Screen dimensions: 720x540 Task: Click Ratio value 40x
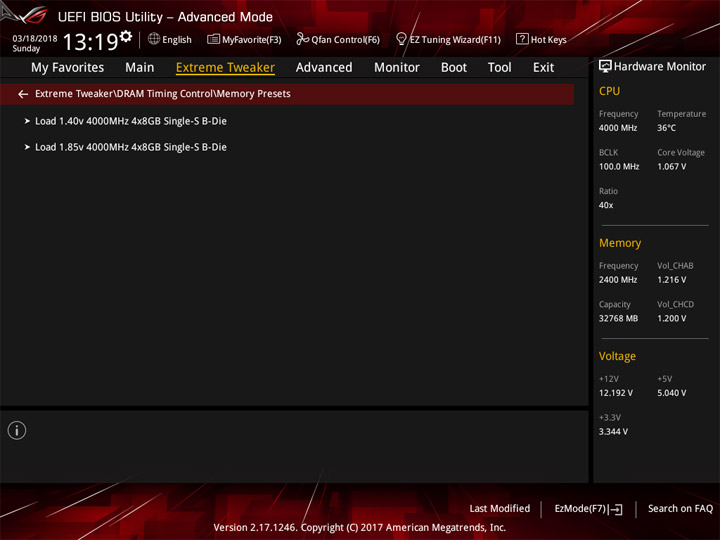pyautogui.click(x=606, y=205)
